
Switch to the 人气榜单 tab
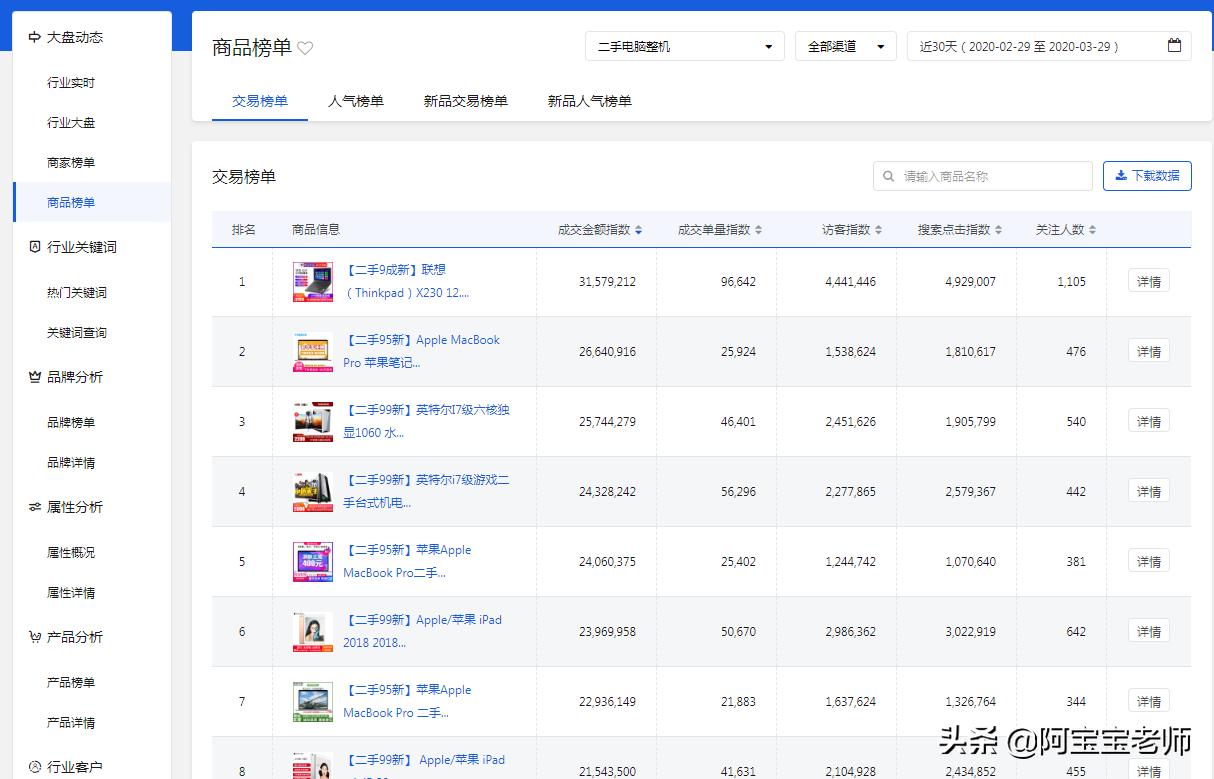pyautogui.click(x=355, y=101)
